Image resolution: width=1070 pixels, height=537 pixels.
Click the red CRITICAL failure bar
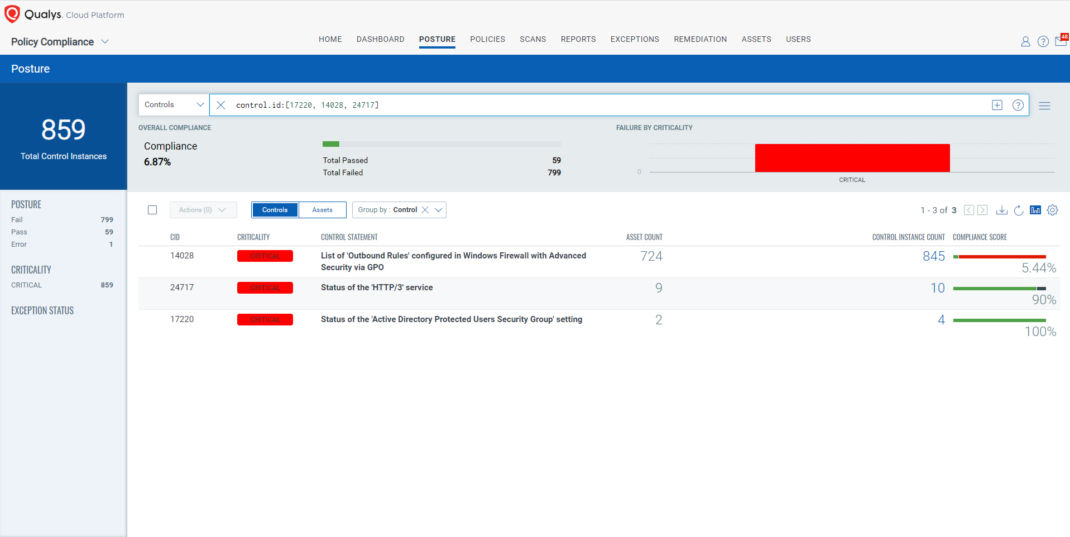[x=852, y=158]
